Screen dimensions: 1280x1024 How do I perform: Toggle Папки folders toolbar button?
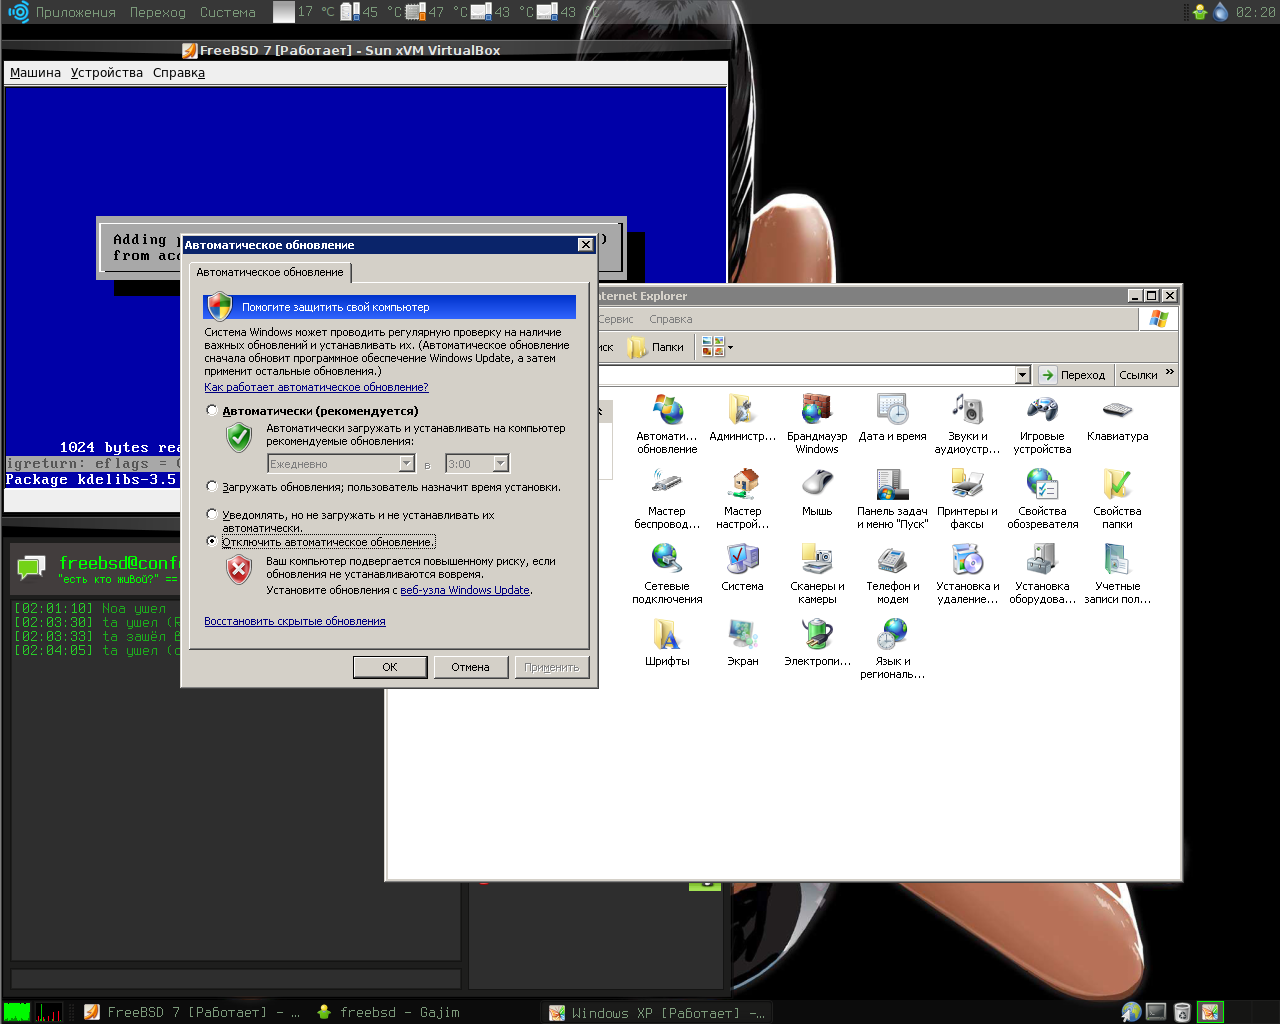[656, 348]
